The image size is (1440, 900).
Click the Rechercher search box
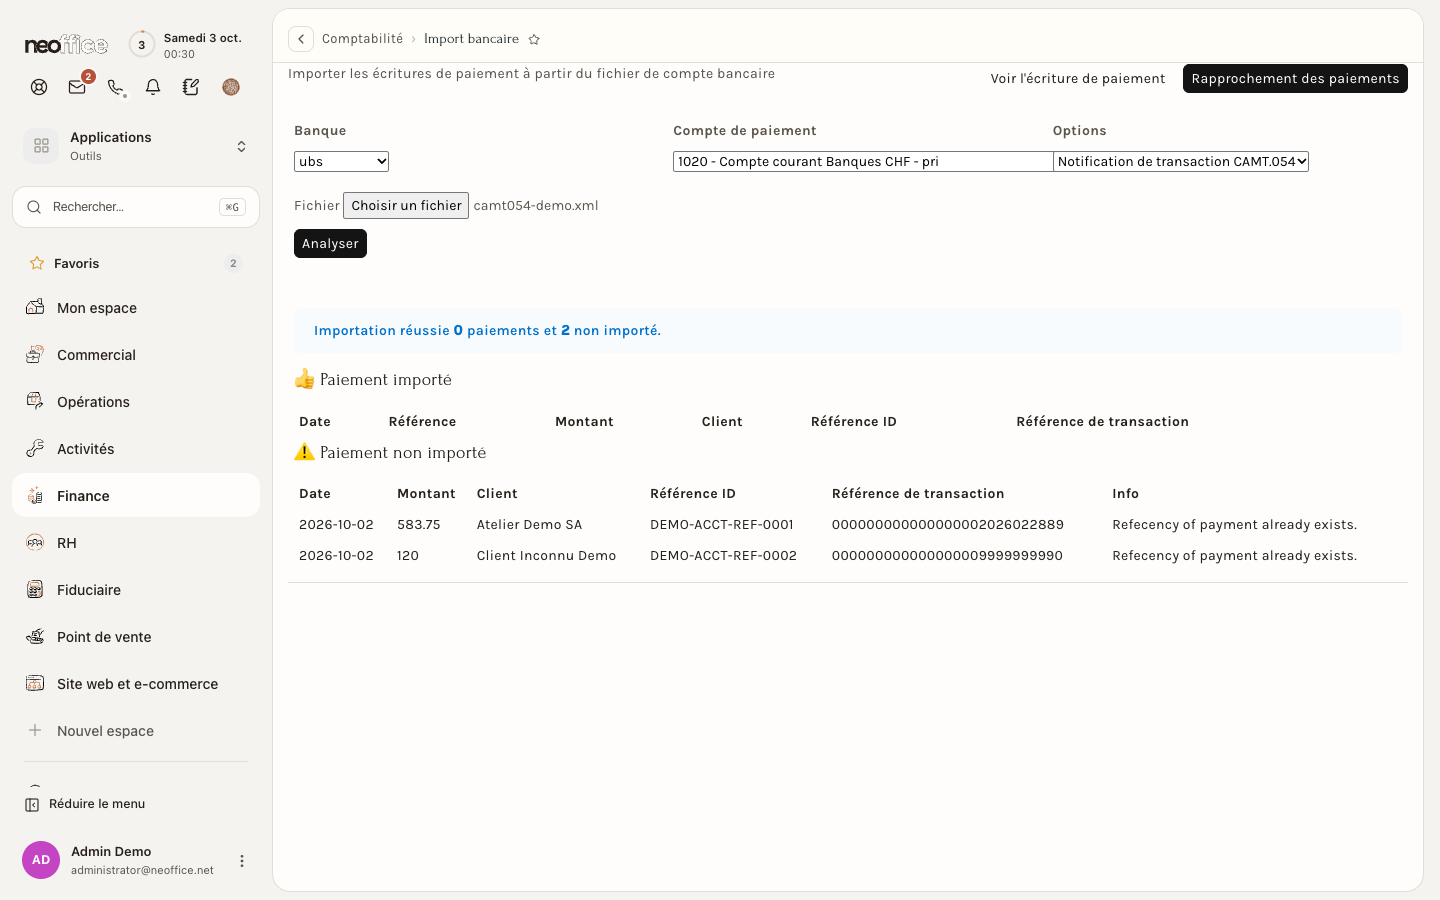136,207
